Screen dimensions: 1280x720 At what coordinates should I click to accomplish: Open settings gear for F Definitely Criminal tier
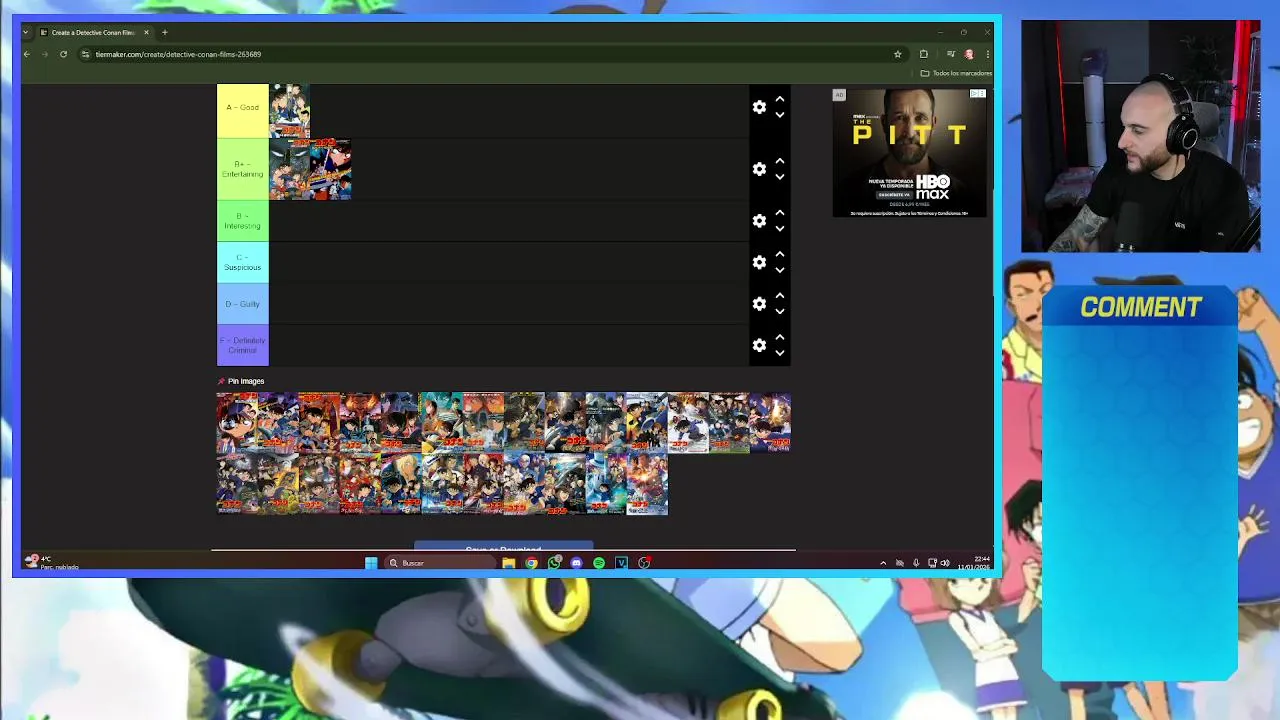[759, 345]
